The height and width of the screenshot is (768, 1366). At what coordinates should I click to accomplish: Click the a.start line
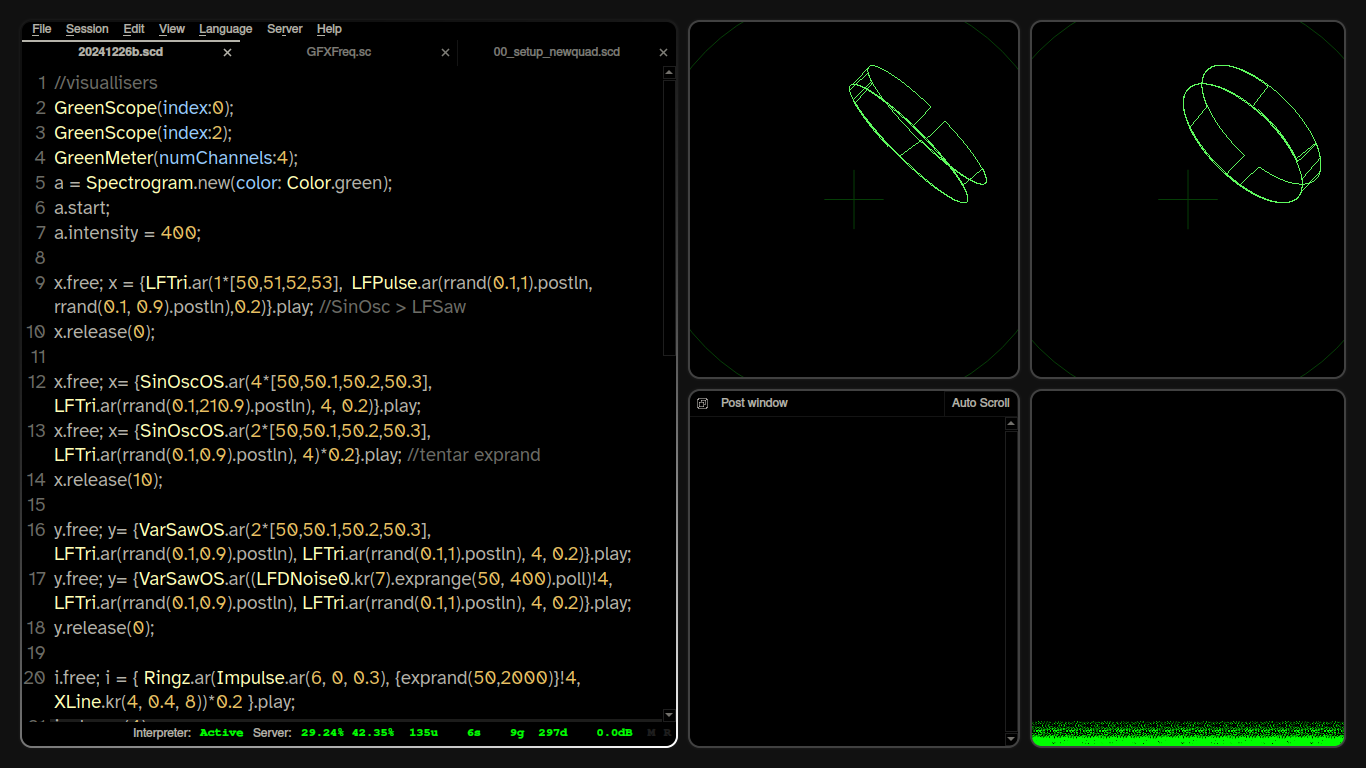click(x=82, y=208)
